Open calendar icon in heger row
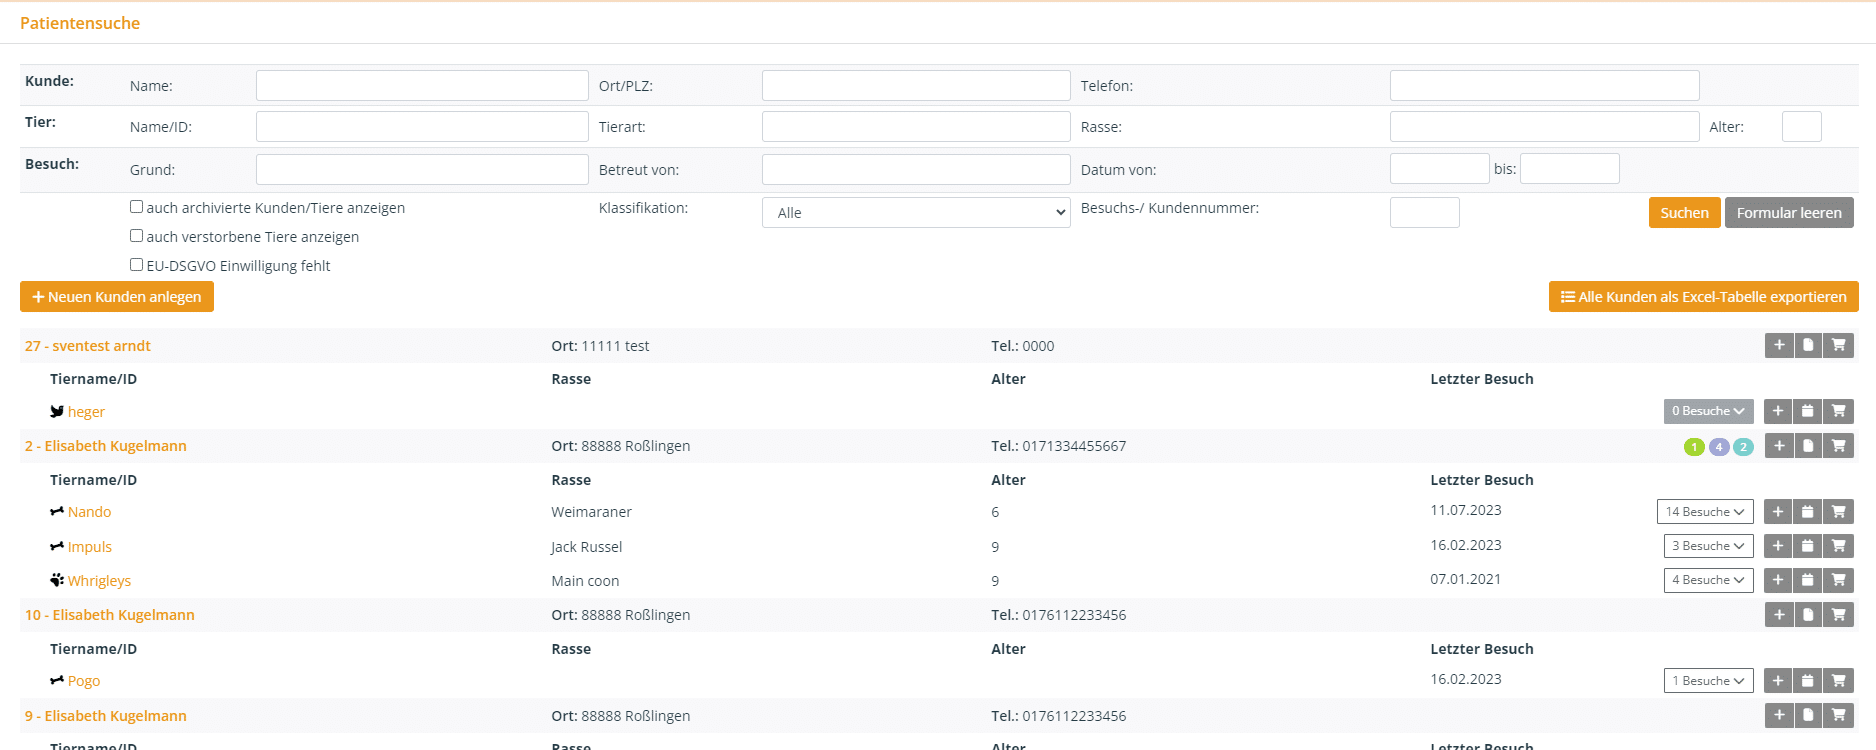The image size is (1876, 750). [x=1807, y=411]
